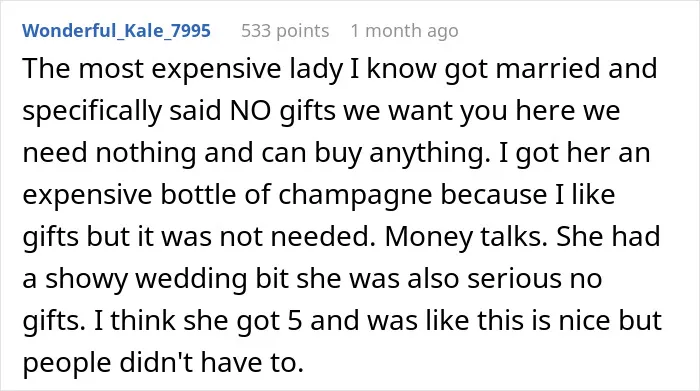700x391 pixels.
Task: Click the word "showy" in the comment
Action: (x=86, y=279)
